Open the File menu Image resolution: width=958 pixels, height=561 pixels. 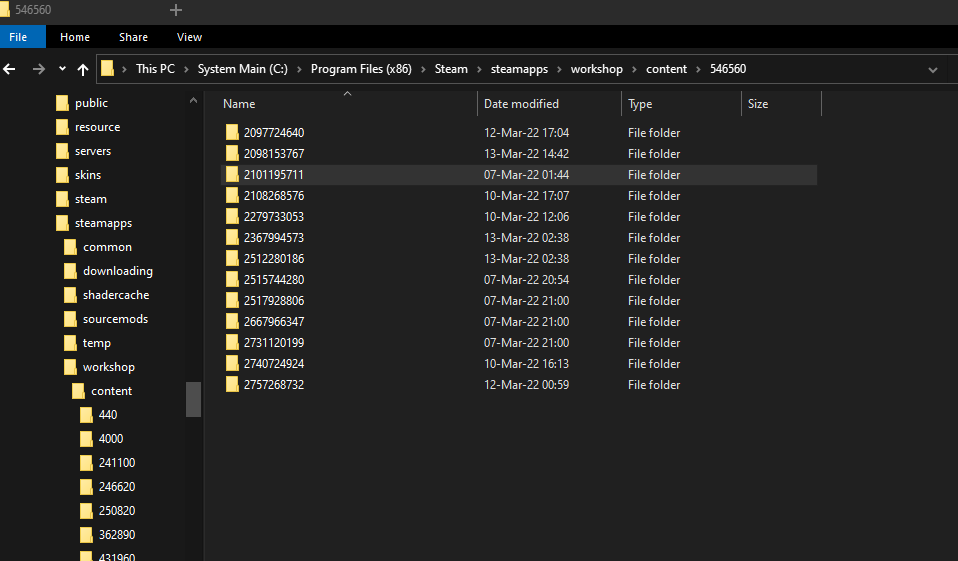coord(19,37)
